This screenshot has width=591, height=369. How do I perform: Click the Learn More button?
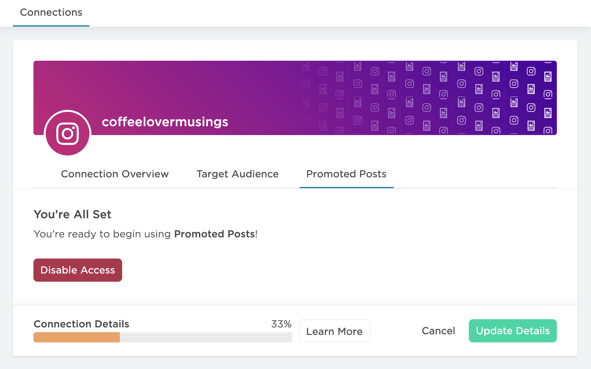[334, 331]
